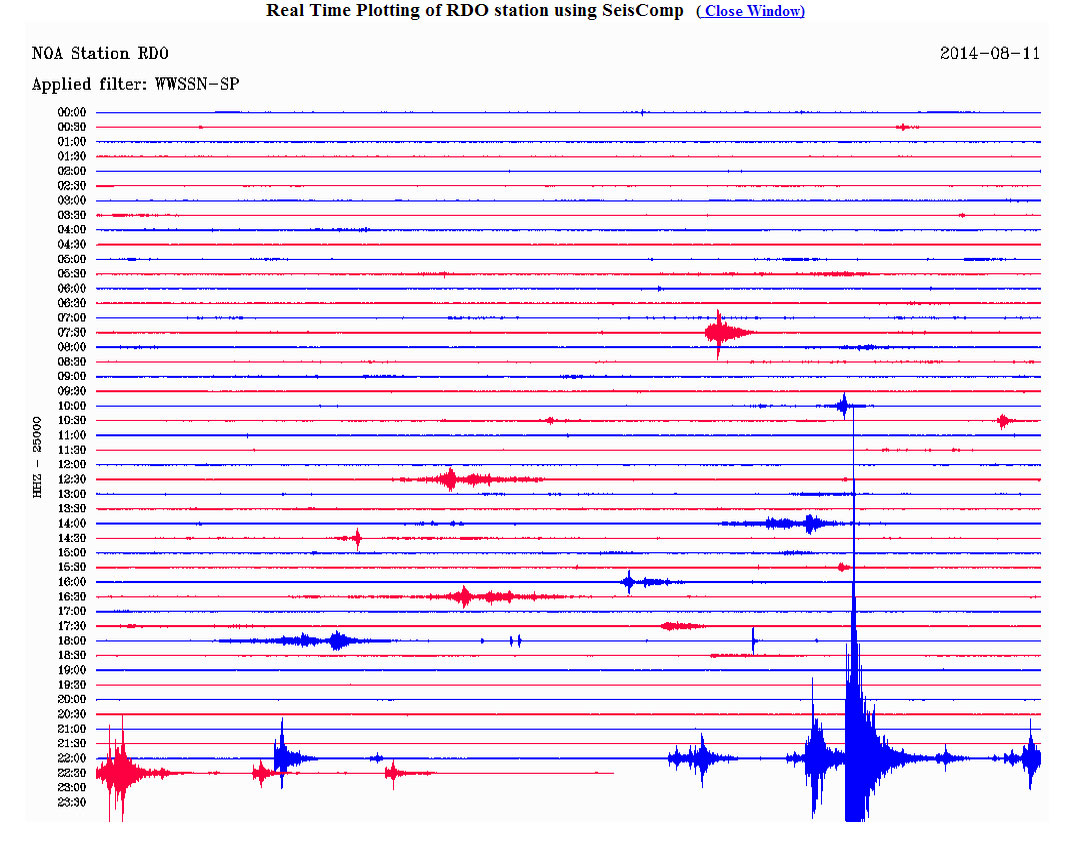This screenshot has height=859, width=1071.
Task: Click the Applied filter WWSSN-SP text
Action: coord(135,84)
